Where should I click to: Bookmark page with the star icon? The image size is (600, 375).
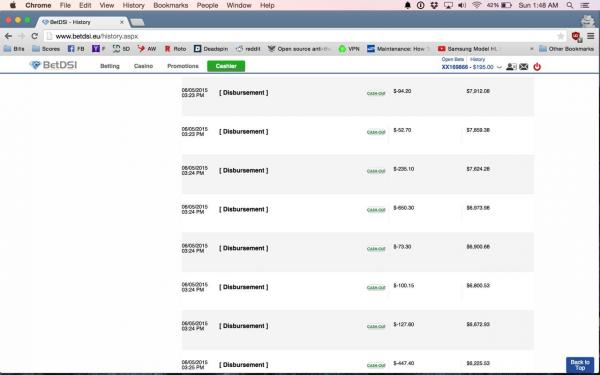pos(561,36)
